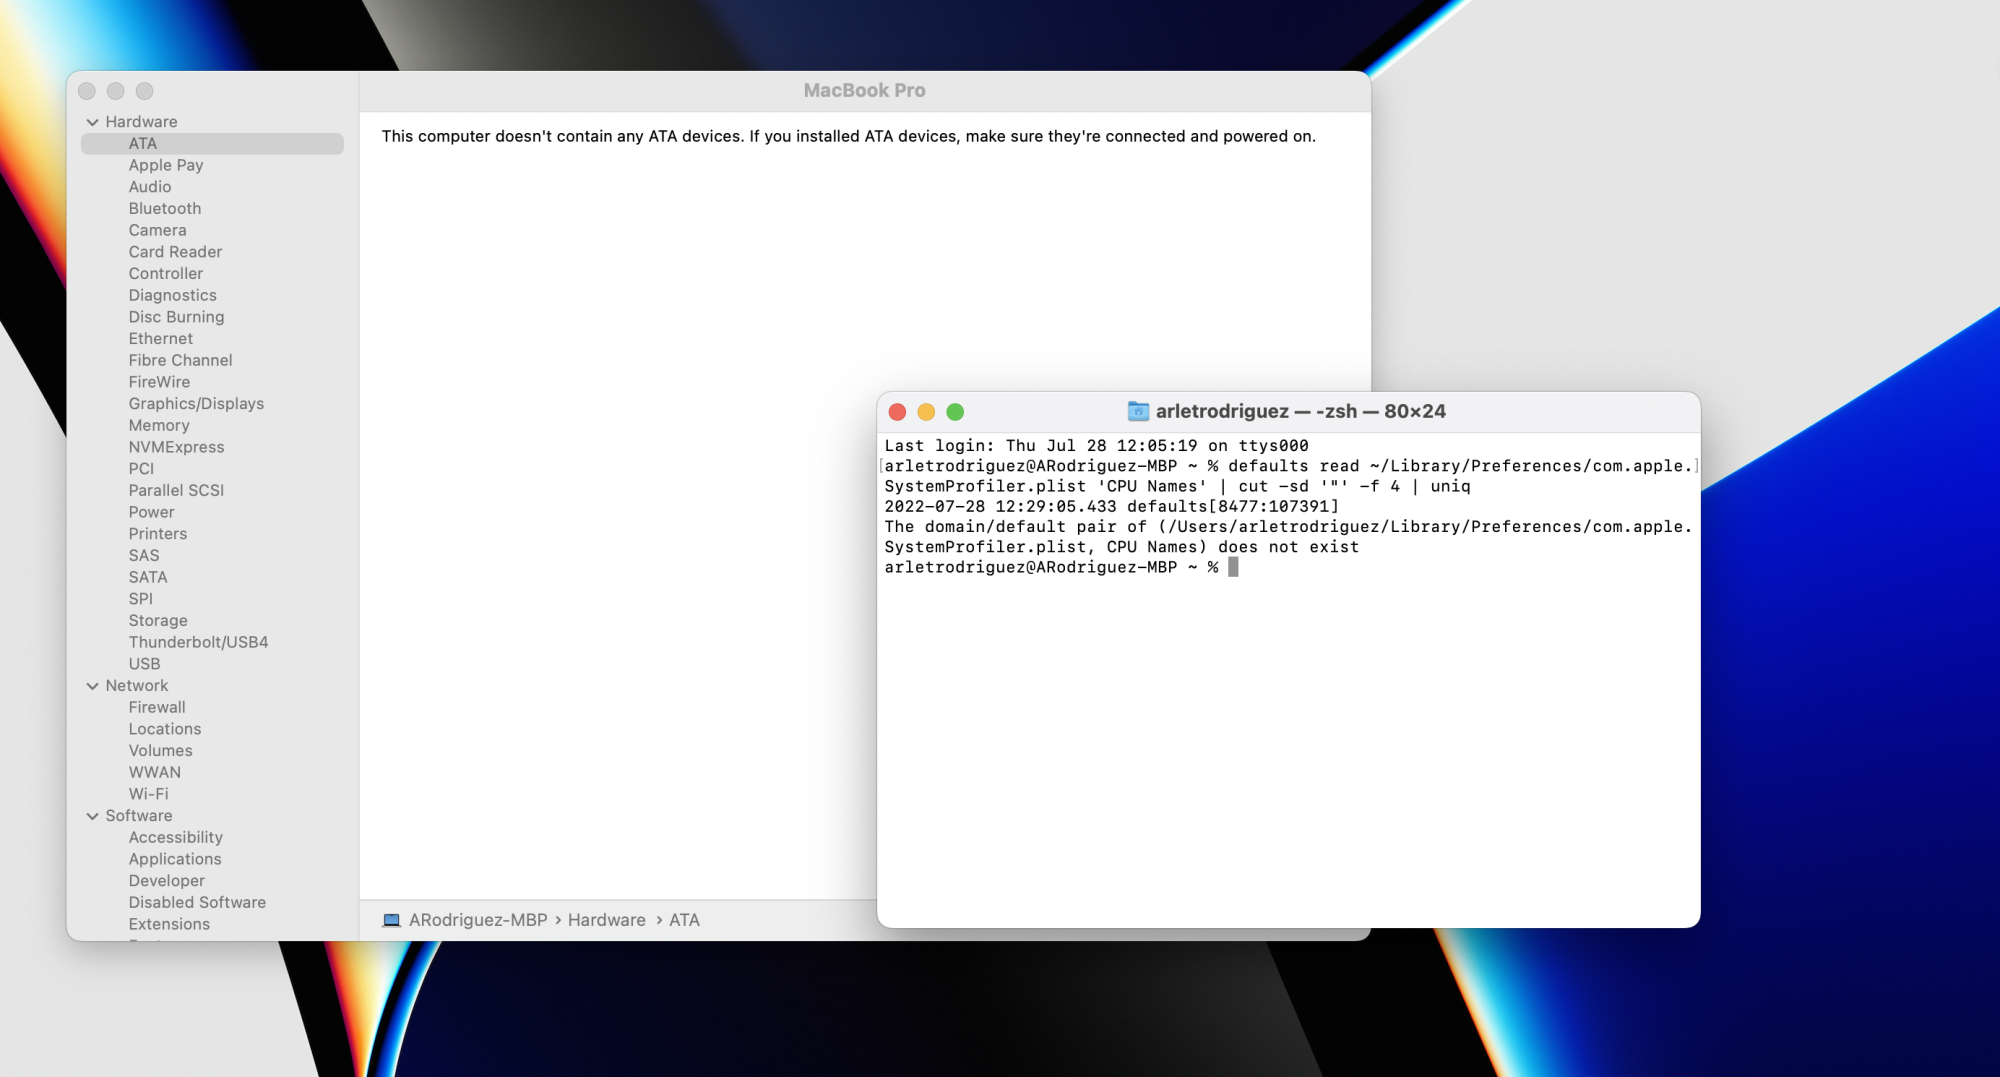The width and height of the screenshot is (2000, 1077).
Task: Open the FireWire entry
Action: pos(159,382)
